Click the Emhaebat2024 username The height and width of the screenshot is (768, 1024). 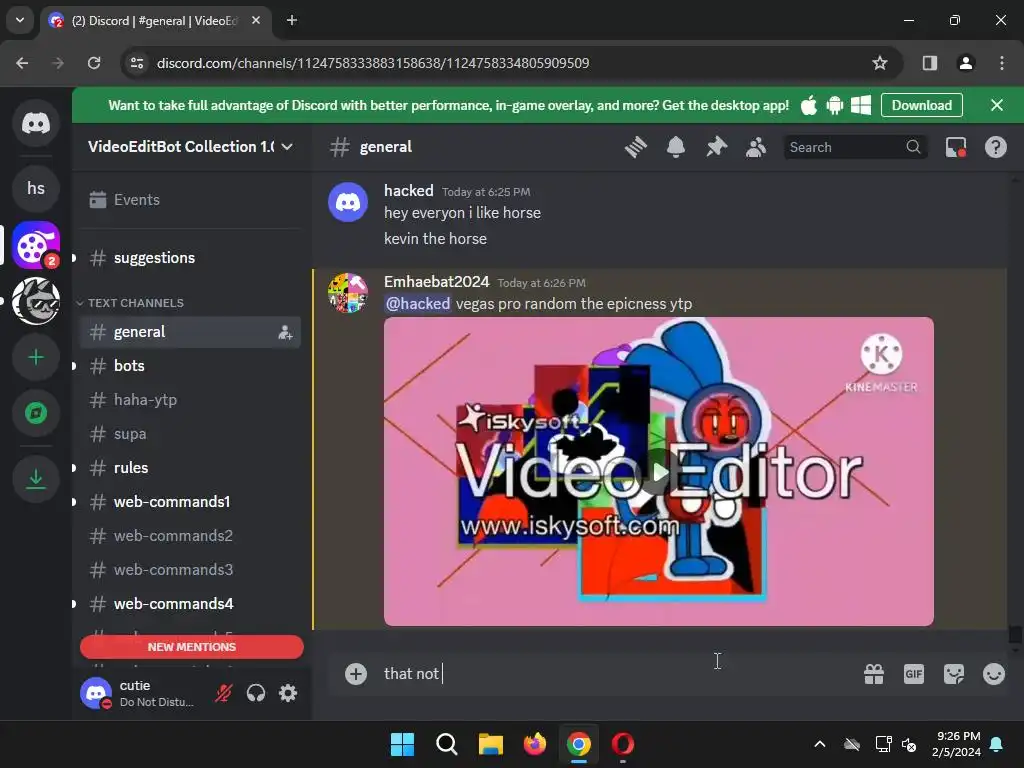[436, 282]
